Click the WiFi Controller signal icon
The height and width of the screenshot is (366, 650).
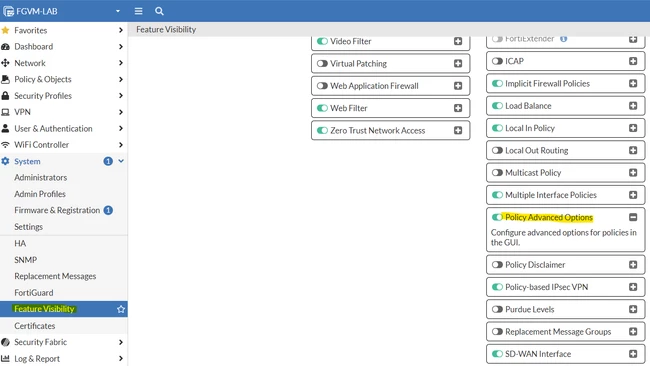coord(5,145)
